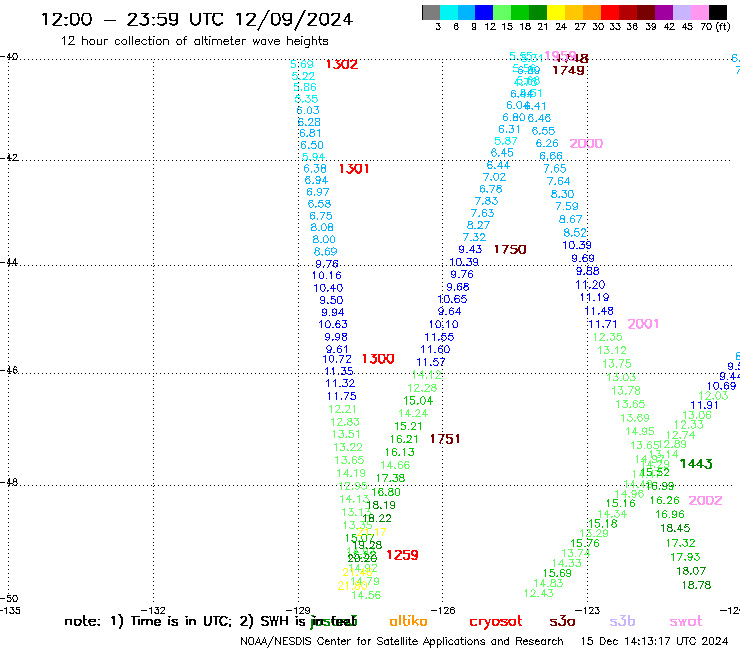Screen dimensions: 740x650
Task: Click the wave height value 11.48
Action: point(599,311)
